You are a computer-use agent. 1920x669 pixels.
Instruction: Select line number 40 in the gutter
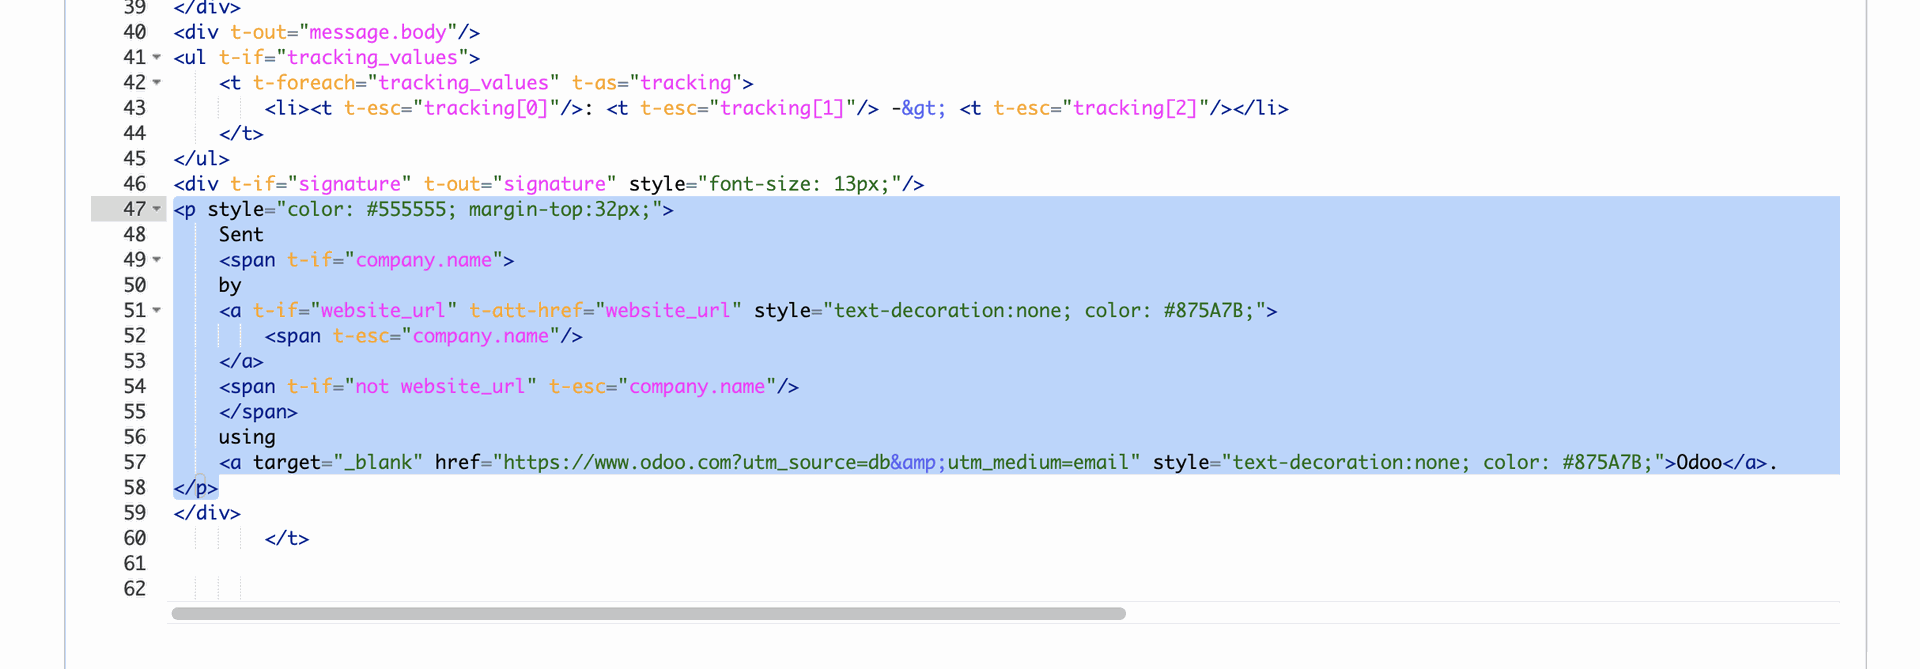click(135, 32)
